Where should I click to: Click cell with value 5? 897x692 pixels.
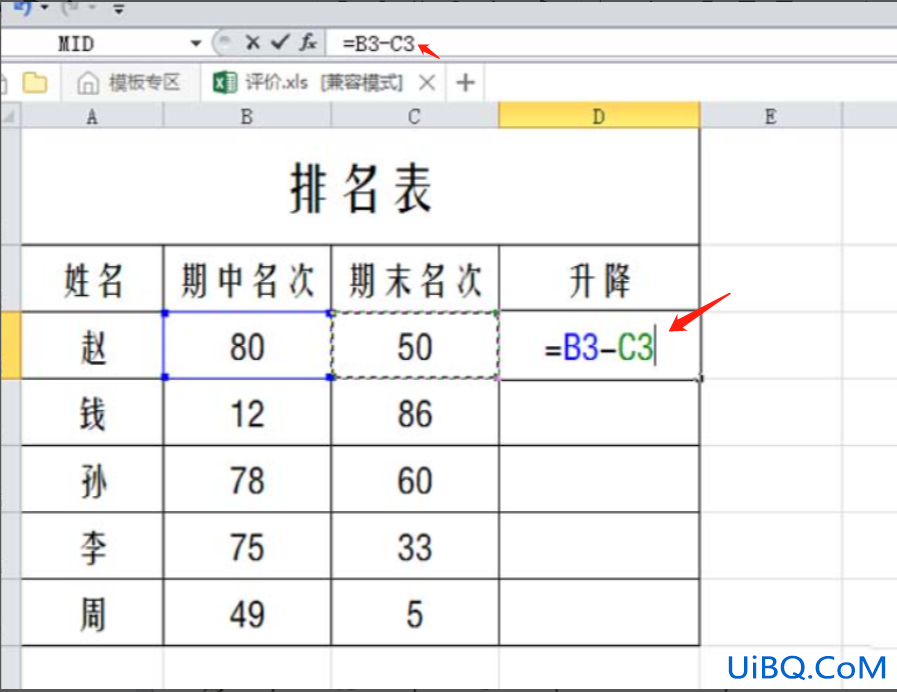[415, 613]
